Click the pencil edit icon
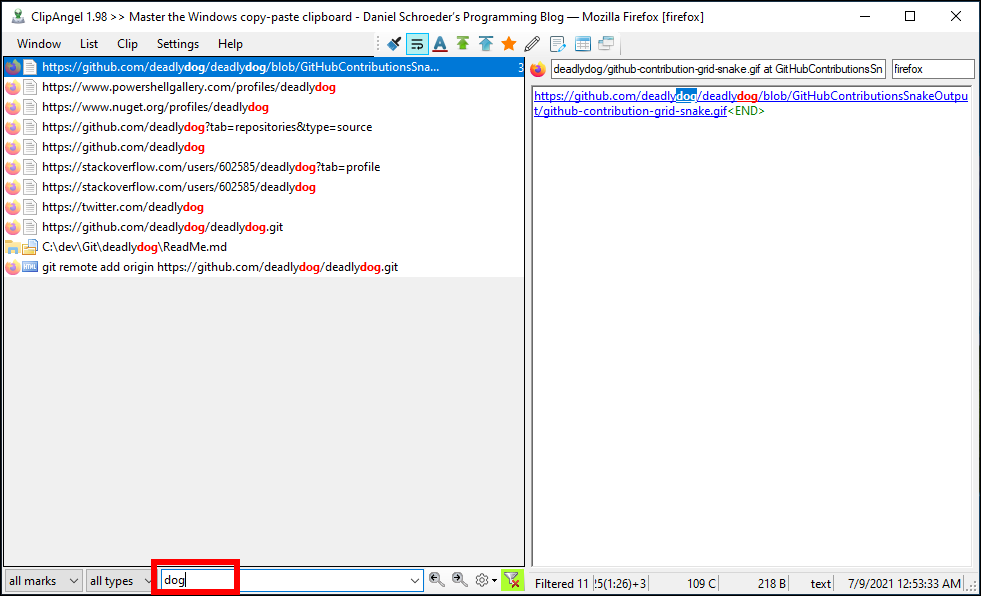This screenshot has width=981, height=596. (x=532, y=44)
